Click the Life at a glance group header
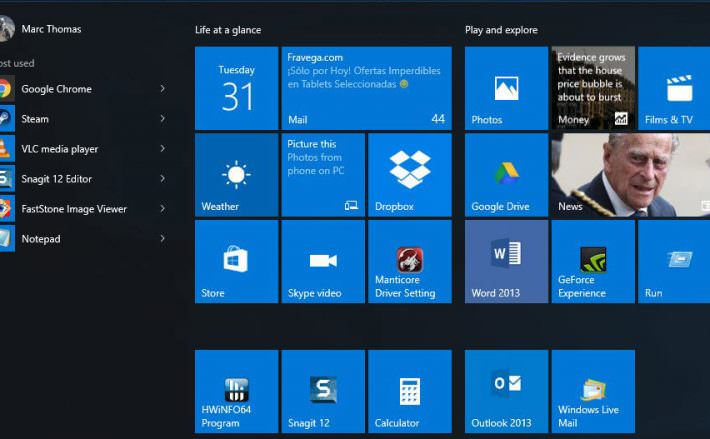 click(228, 30)
